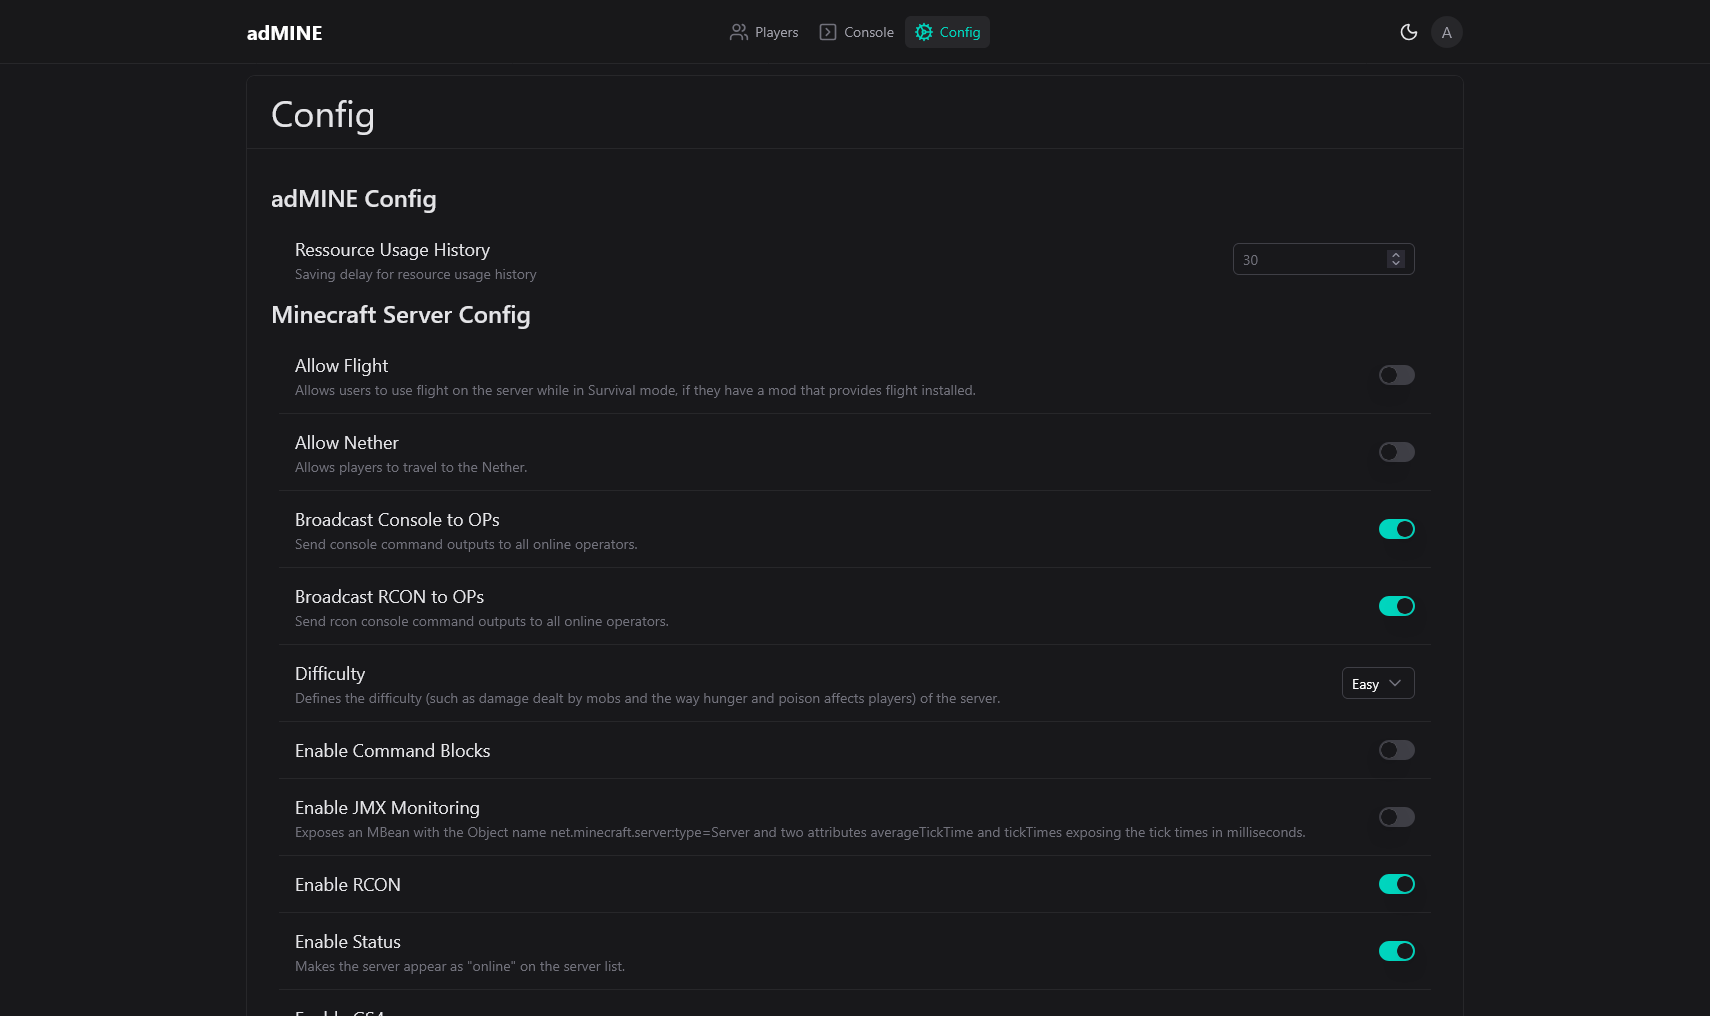Click the Config gear icon
Screen dimensions: 1710x1016
pos(924,32)
